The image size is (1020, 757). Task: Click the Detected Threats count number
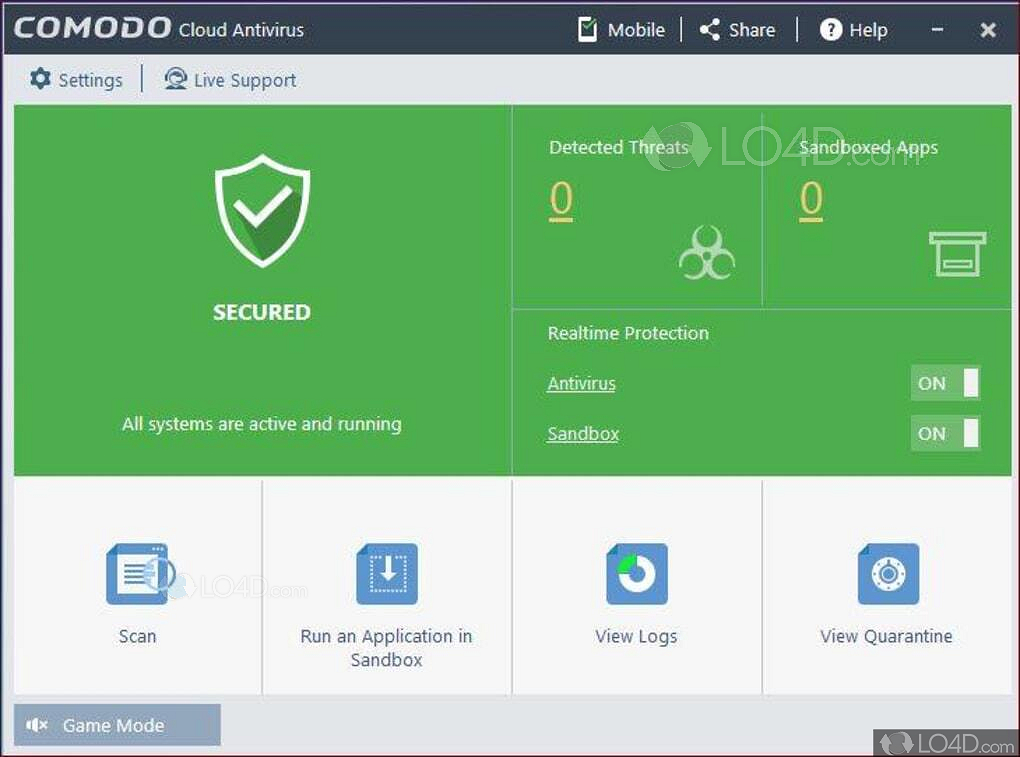(x=561, y=200)
